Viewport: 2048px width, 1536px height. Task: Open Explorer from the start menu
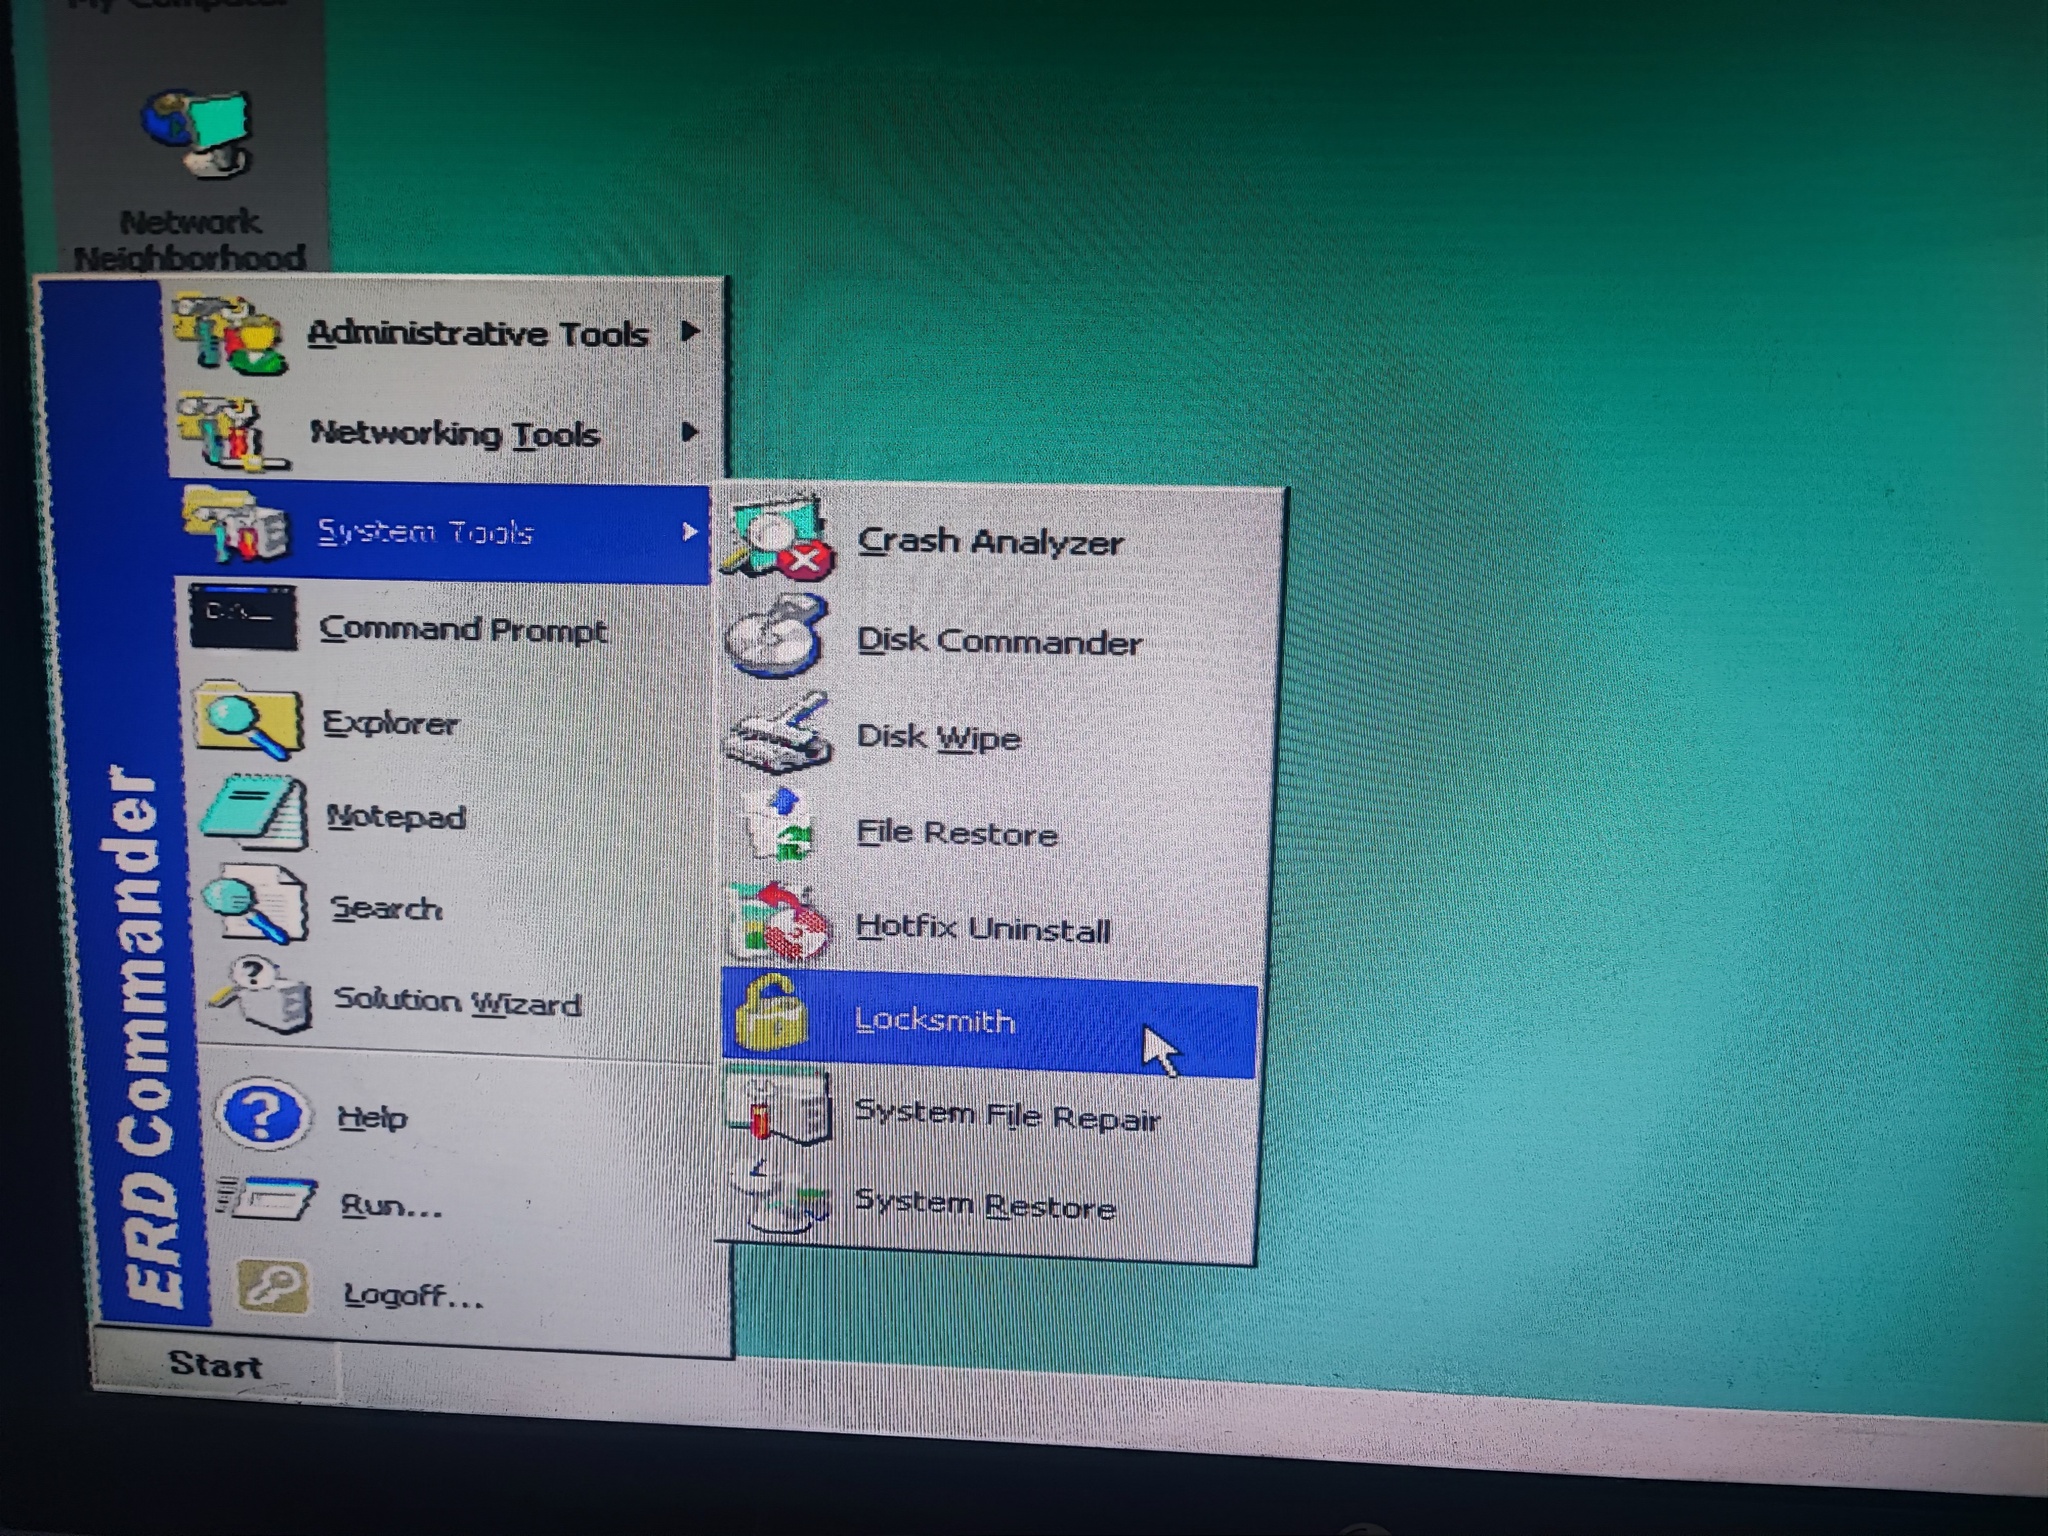pos(449,722)
